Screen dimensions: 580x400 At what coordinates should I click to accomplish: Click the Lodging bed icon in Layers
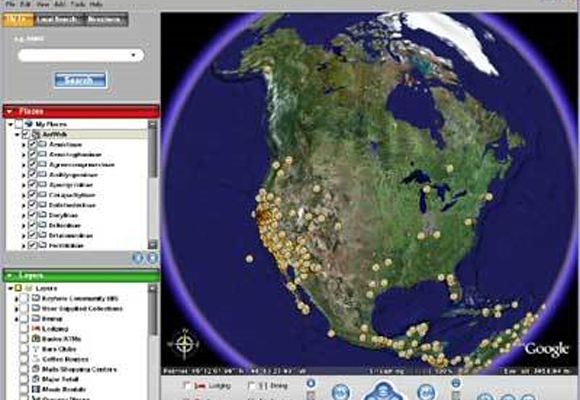point(36,329)
